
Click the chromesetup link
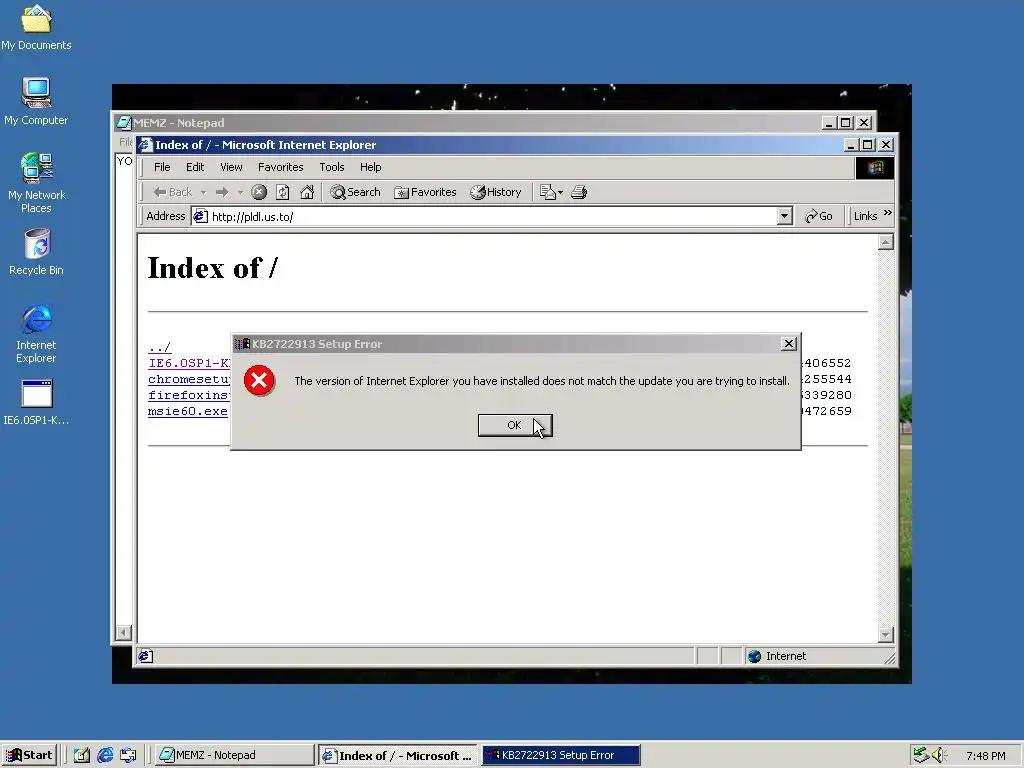(189, 379)
